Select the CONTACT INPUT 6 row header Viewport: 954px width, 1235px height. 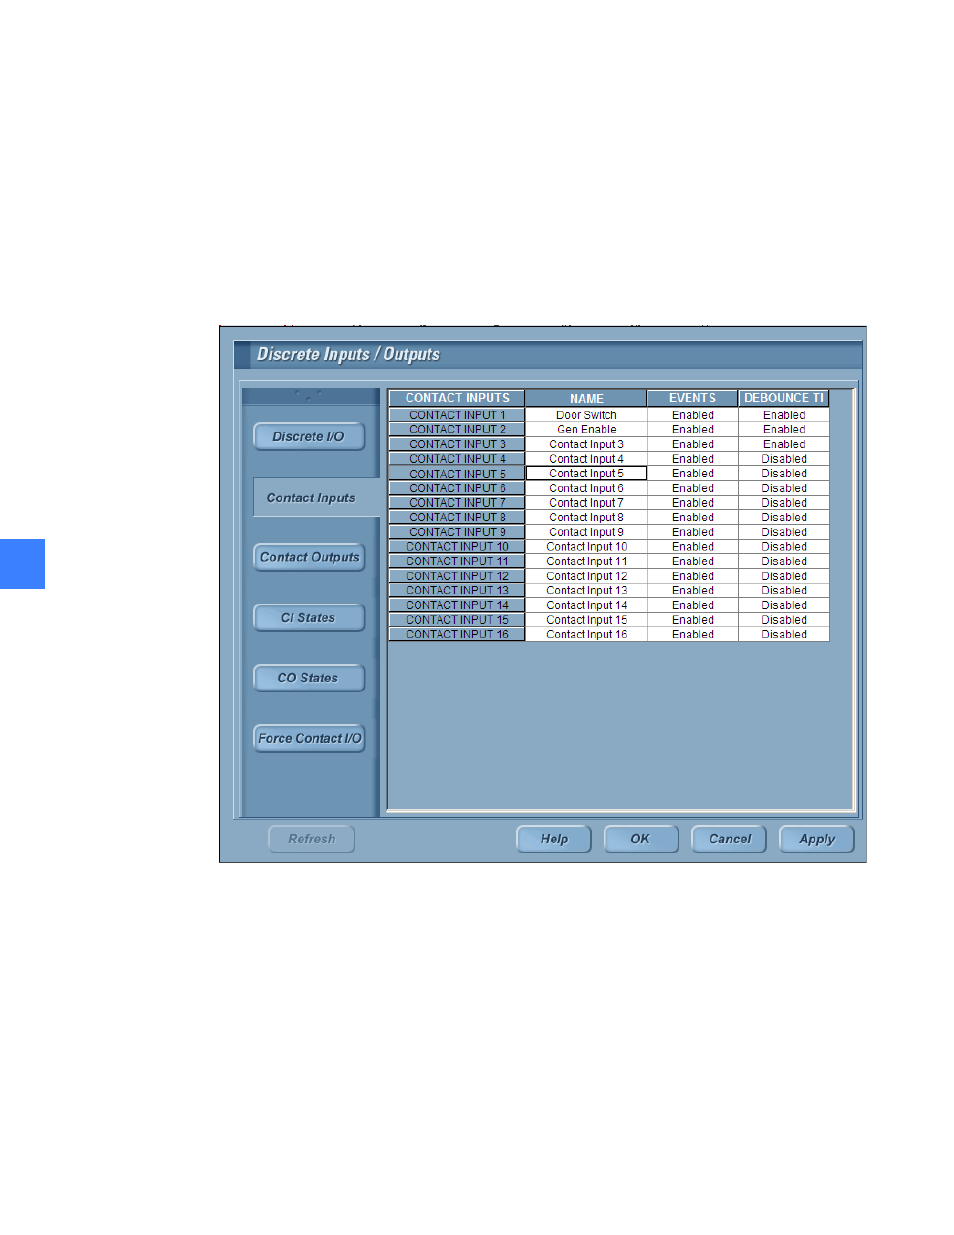click(457, 488)
